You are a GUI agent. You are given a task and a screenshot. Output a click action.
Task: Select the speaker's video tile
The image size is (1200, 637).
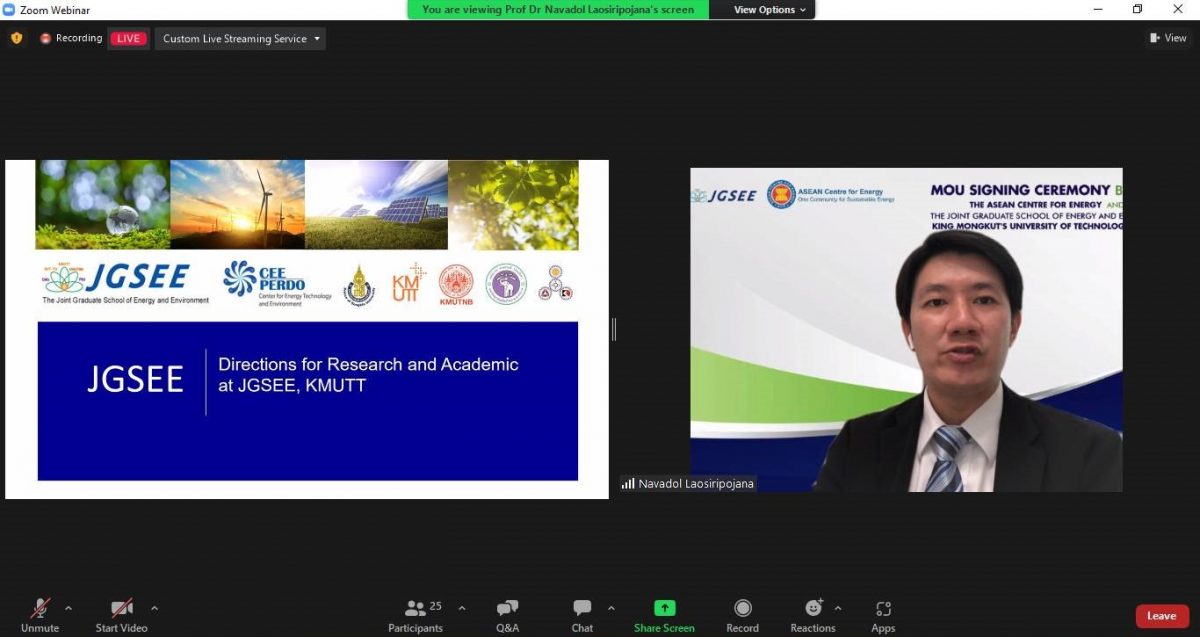click(x=906, y=329)
